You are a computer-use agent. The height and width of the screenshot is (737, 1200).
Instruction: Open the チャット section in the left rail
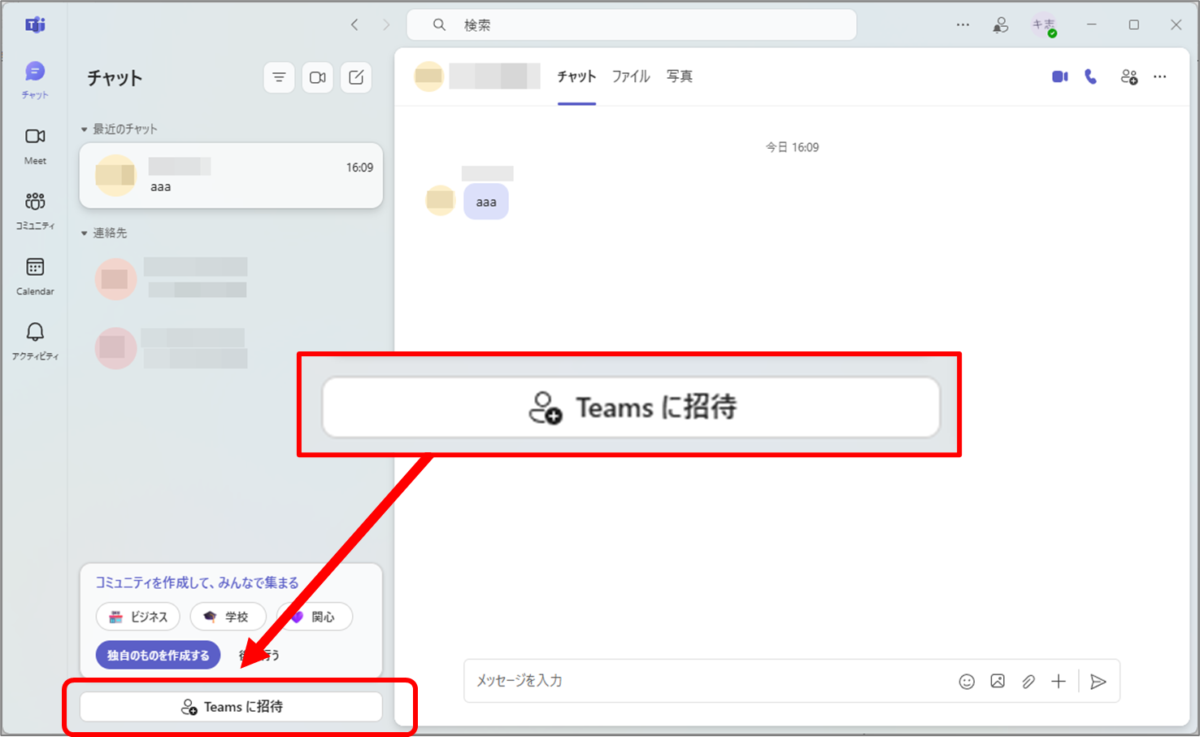35,80
